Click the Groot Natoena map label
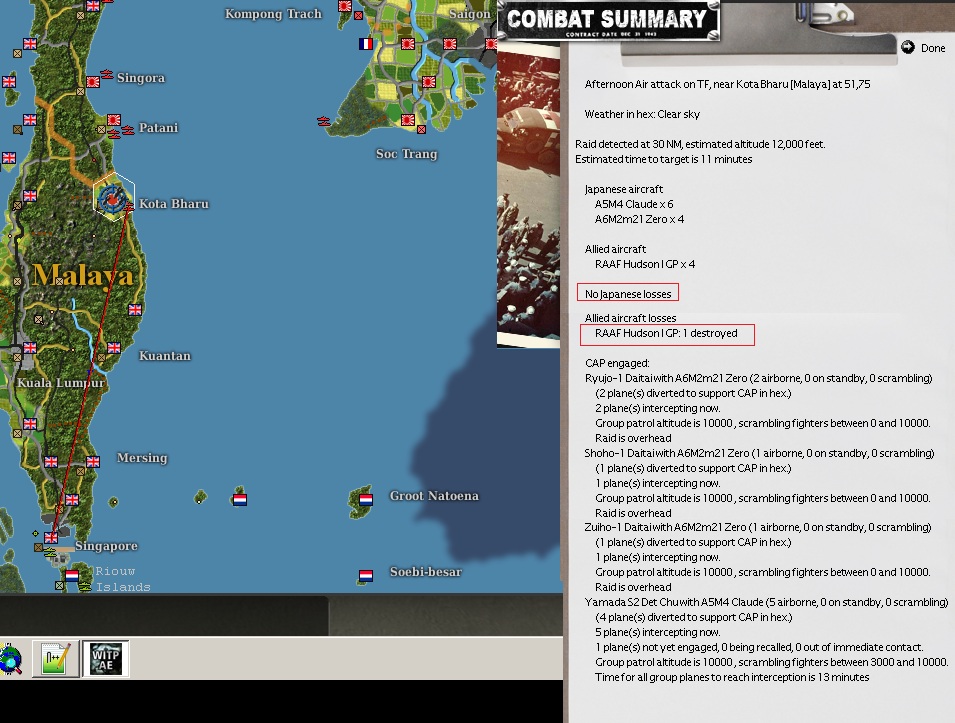Viewport: 955px width, 723px height. 434,496
